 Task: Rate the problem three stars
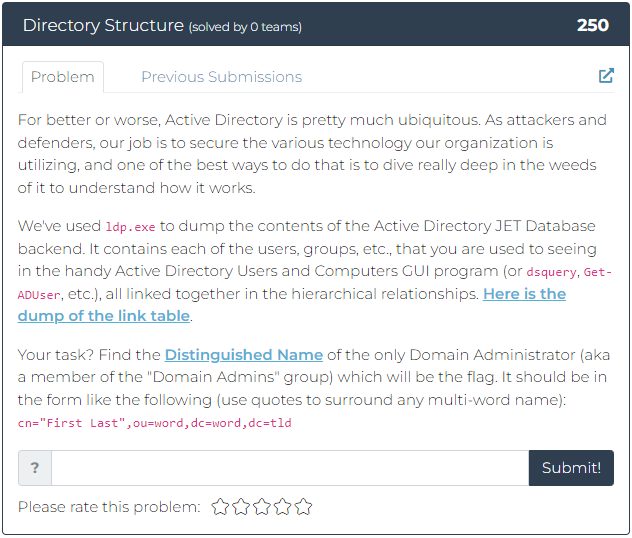(x=262, y=507)
